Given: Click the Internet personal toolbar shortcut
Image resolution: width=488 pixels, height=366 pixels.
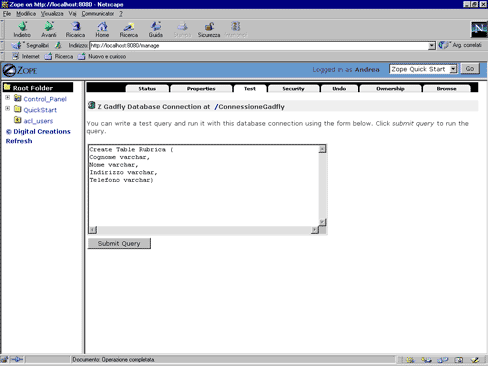Looking at the screenshot, I should pyautogui.click(x=26, y=56).
